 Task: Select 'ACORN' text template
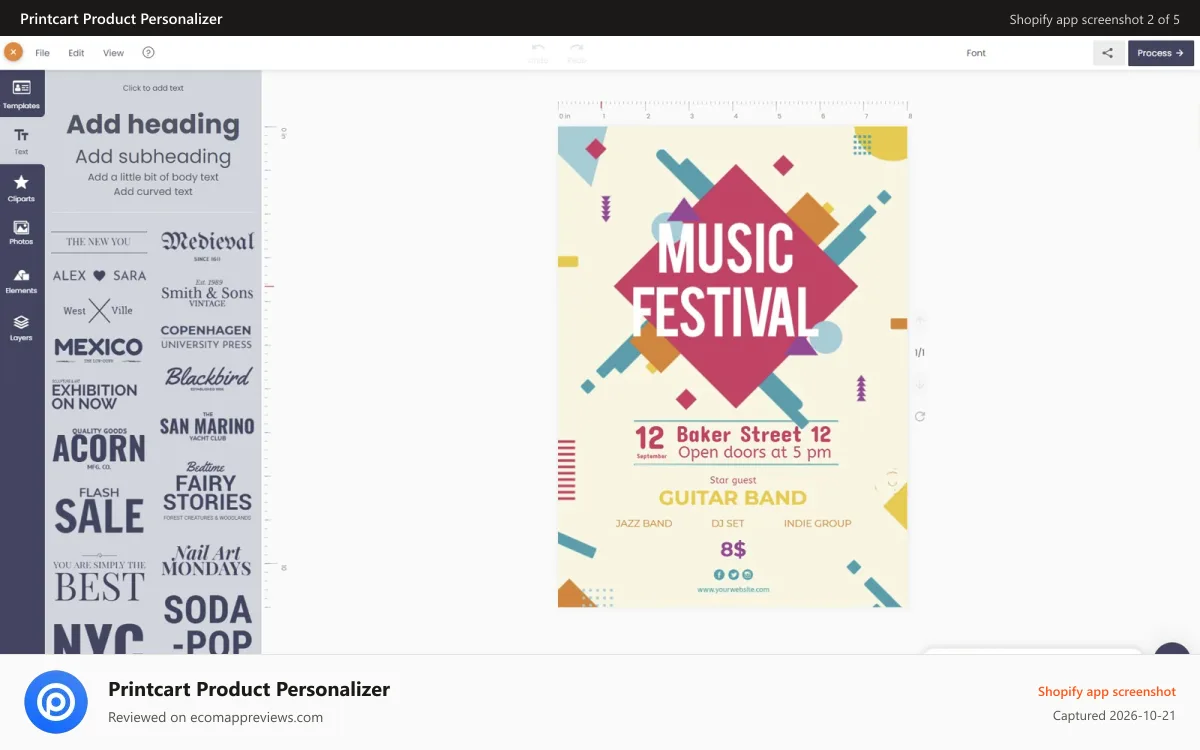tap(99, 449)
